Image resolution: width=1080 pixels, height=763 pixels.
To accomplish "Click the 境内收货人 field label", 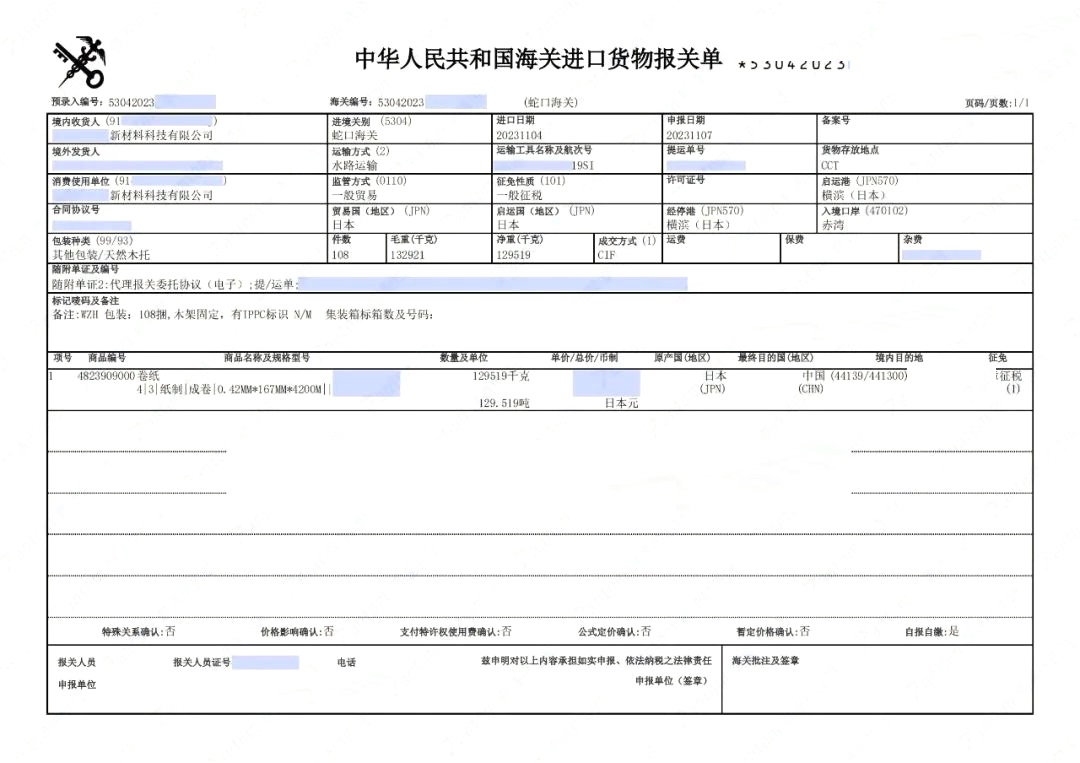I will click(x=76, y=122).
